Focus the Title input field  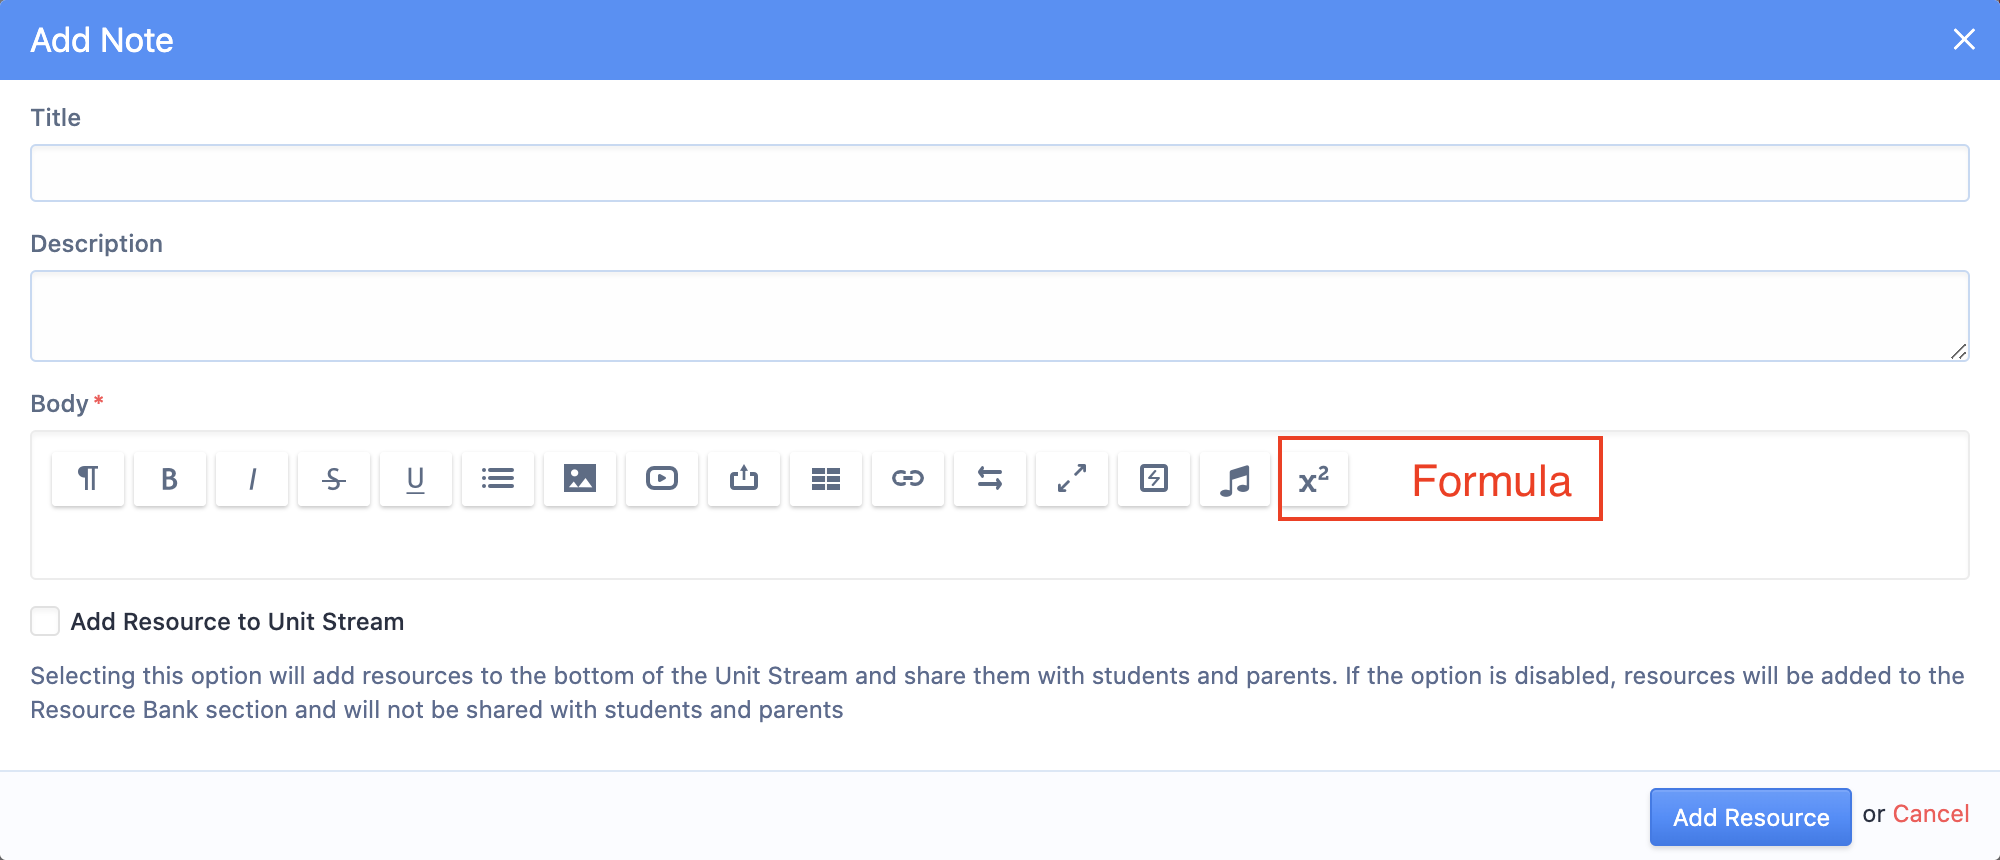tap(1000, 173)
